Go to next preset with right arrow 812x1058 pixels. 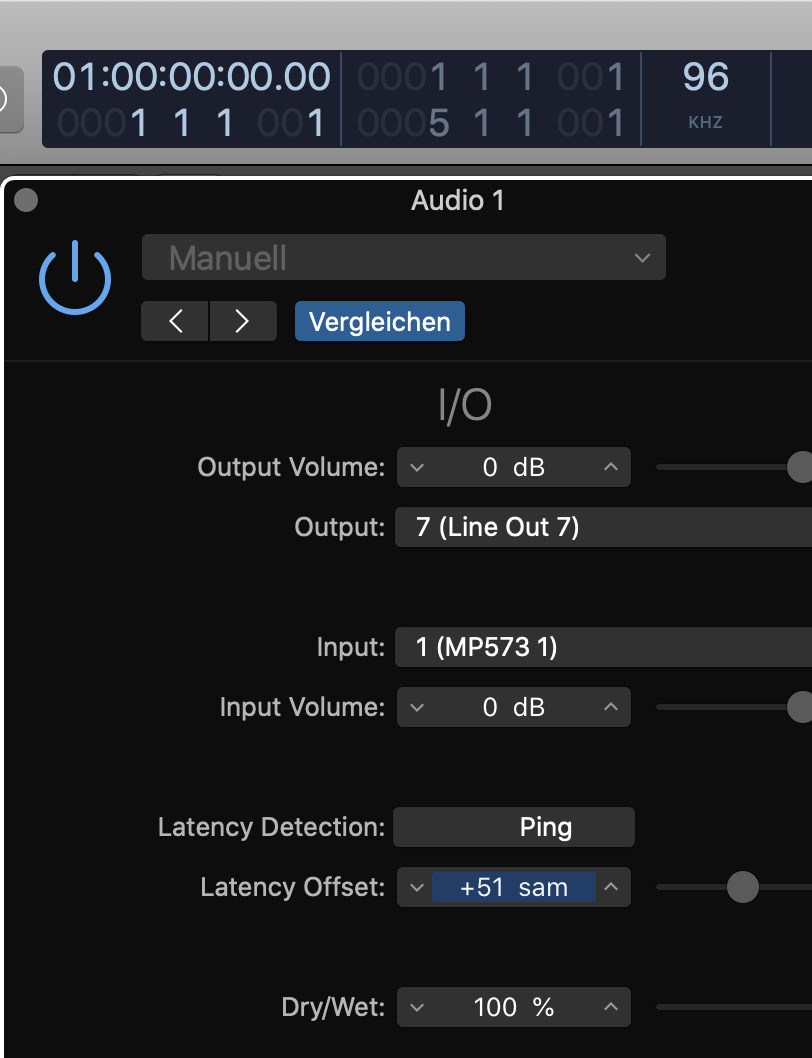(243, 321)
